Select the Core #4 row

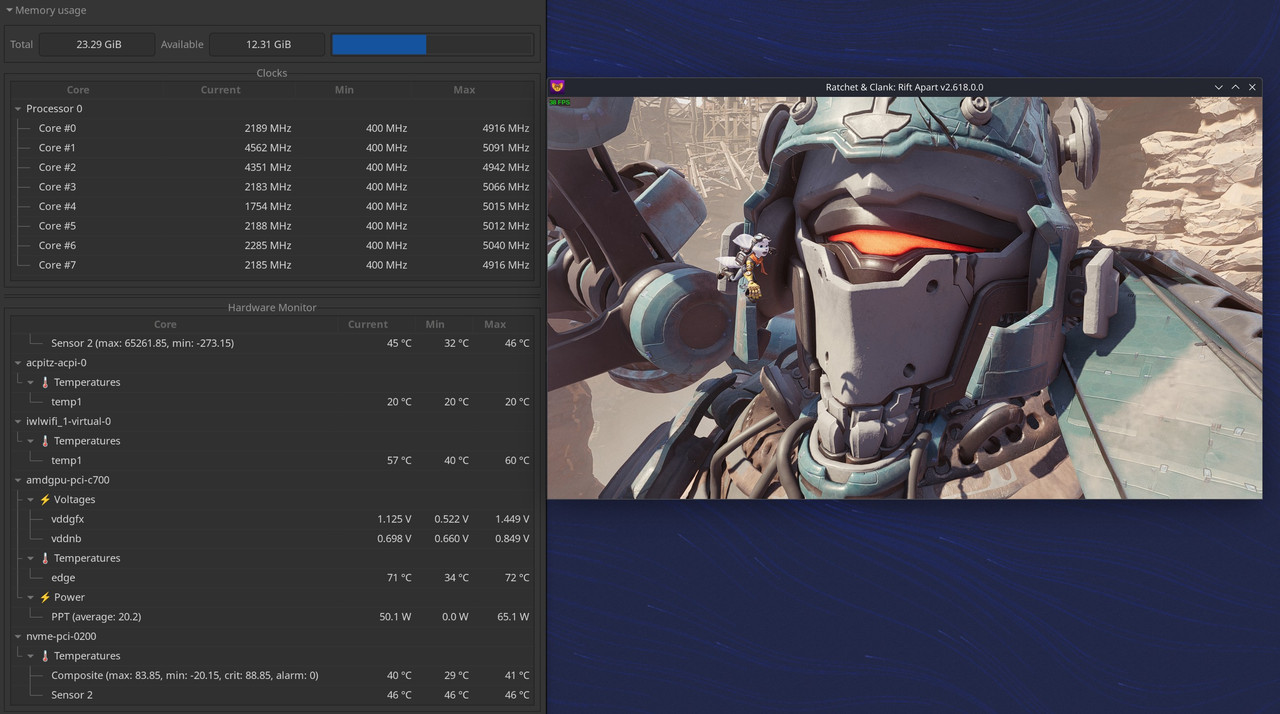272,206
